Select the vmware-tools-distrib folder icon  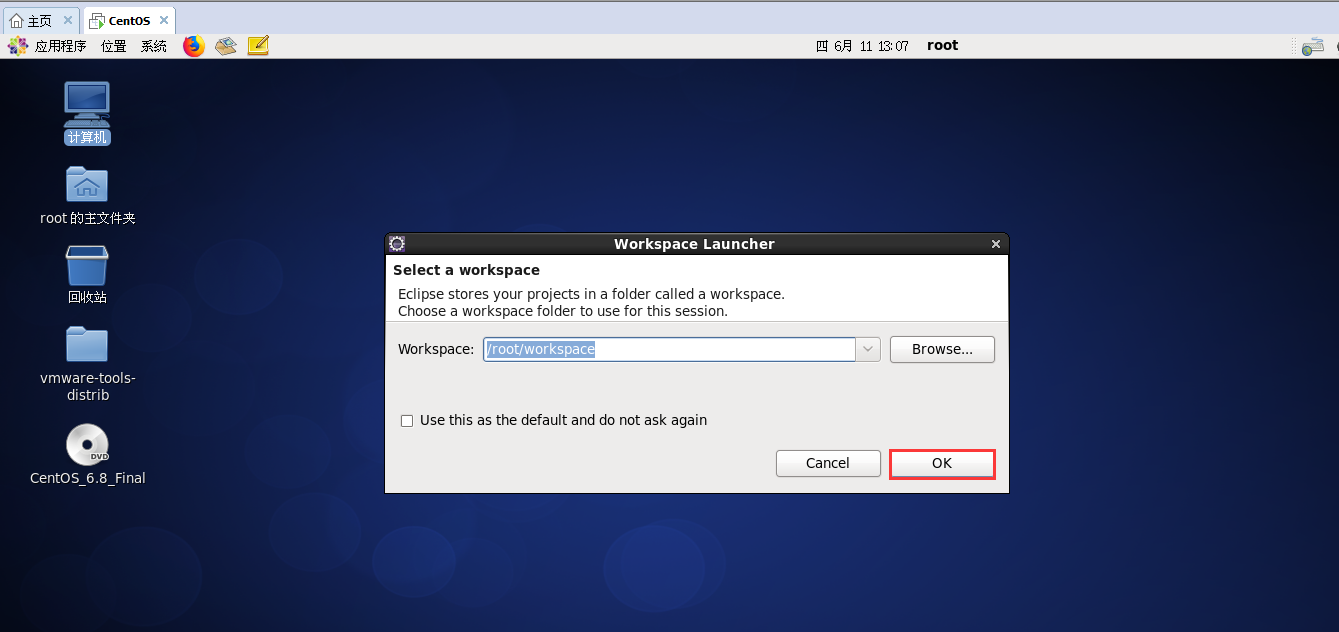pyautogui.click(x=87, y=364)
